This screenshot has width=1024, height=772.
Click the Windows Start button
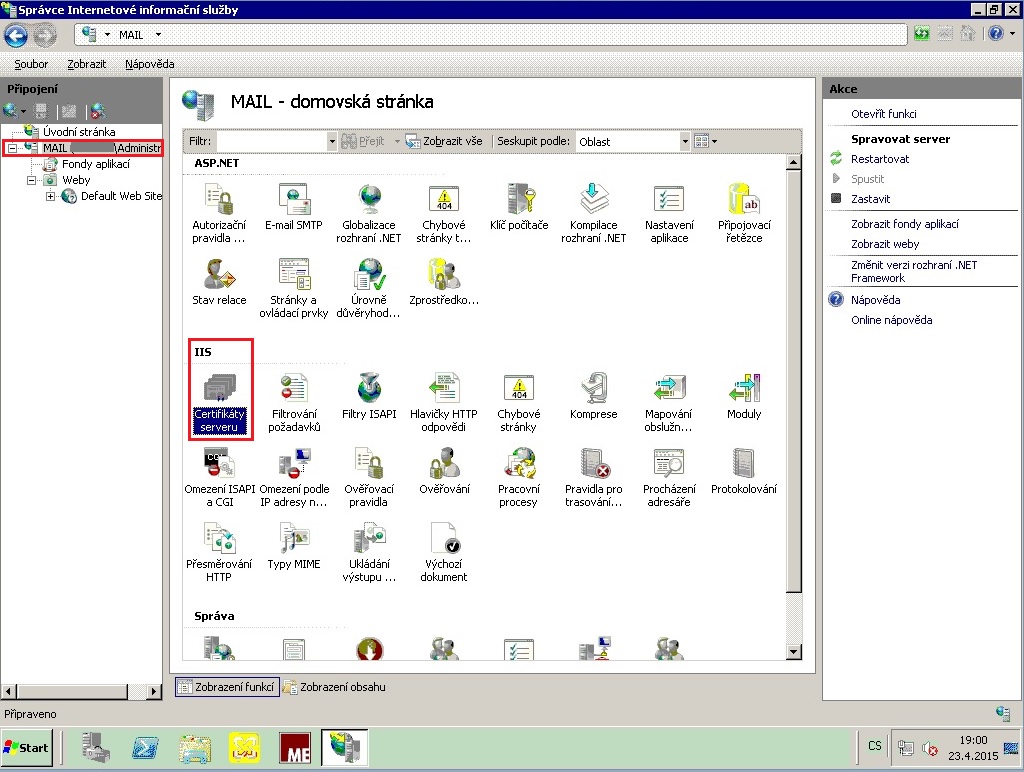[x=27, y=747]
